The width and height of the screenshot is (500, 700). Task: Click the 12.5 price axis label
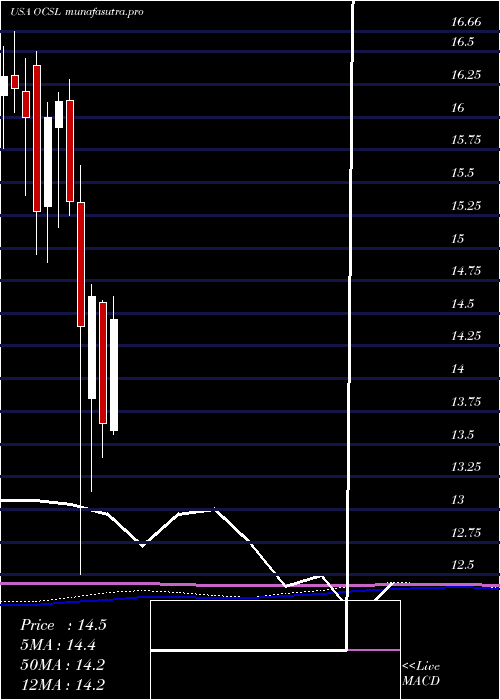462,565
